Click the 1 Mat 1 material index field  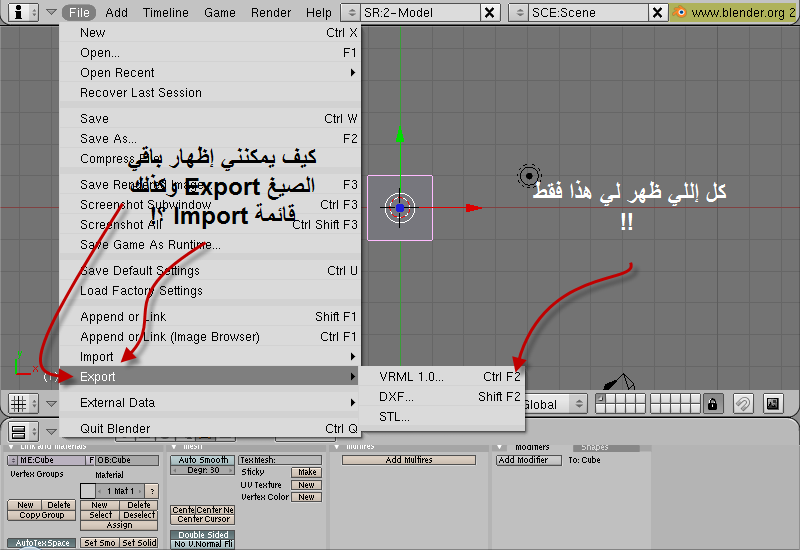click(x=121, y=491)
